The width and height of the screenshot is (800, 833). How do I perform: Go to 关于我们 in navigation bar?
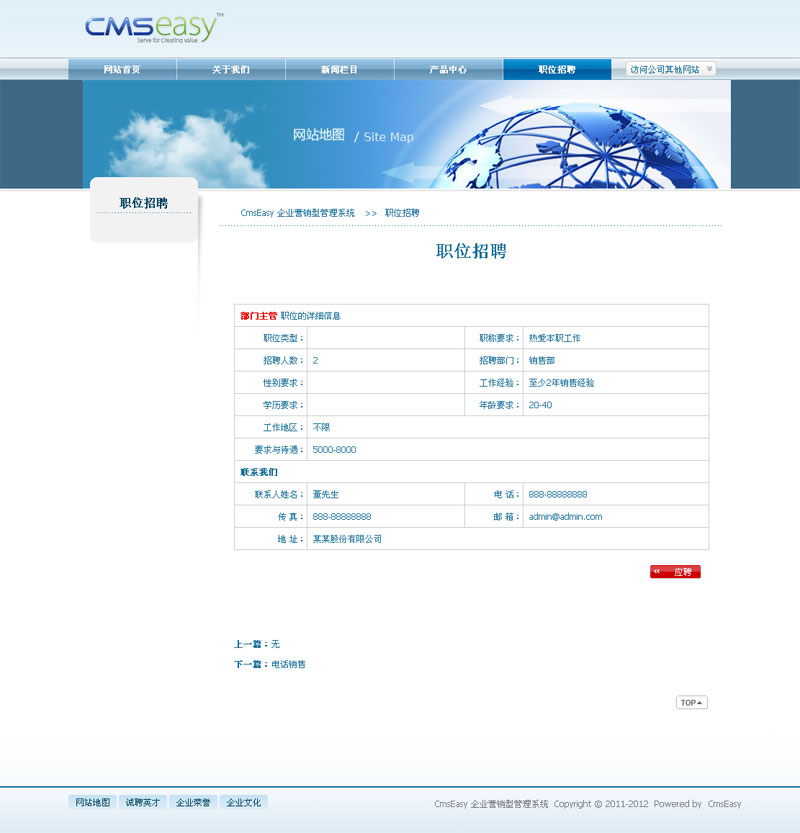click(x=231, y=70)
